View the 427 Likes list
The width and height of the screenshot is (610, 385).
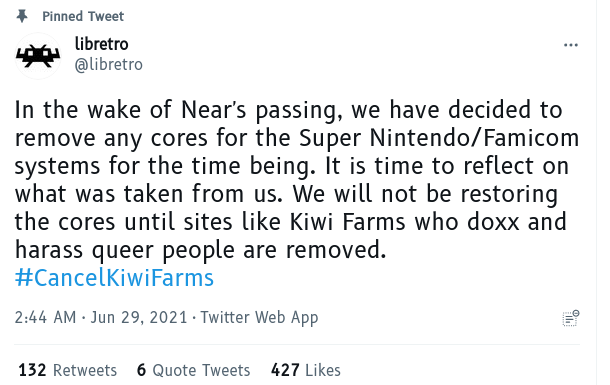coord(306,370)
